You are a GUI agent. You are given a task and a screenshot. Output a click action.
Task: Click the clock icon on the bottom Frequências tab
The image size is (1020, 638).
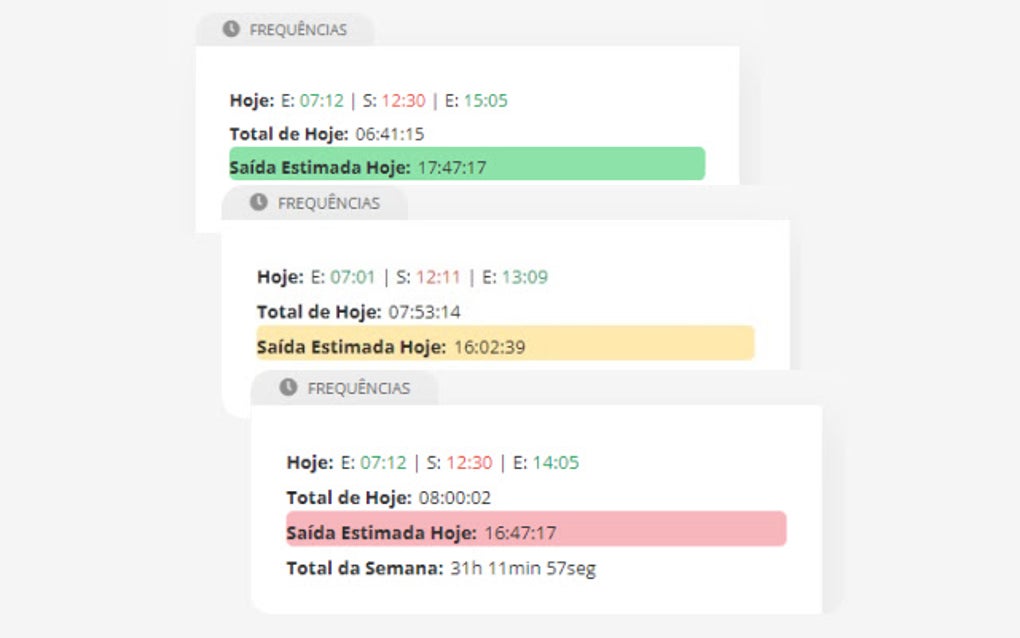tap(289, 387)
